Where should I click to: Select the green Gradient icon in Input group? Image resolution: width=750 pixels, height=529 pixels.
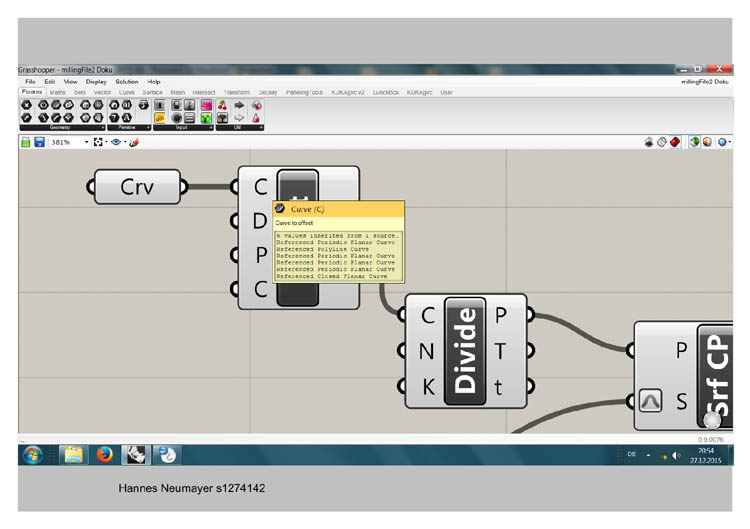point(207,118)
